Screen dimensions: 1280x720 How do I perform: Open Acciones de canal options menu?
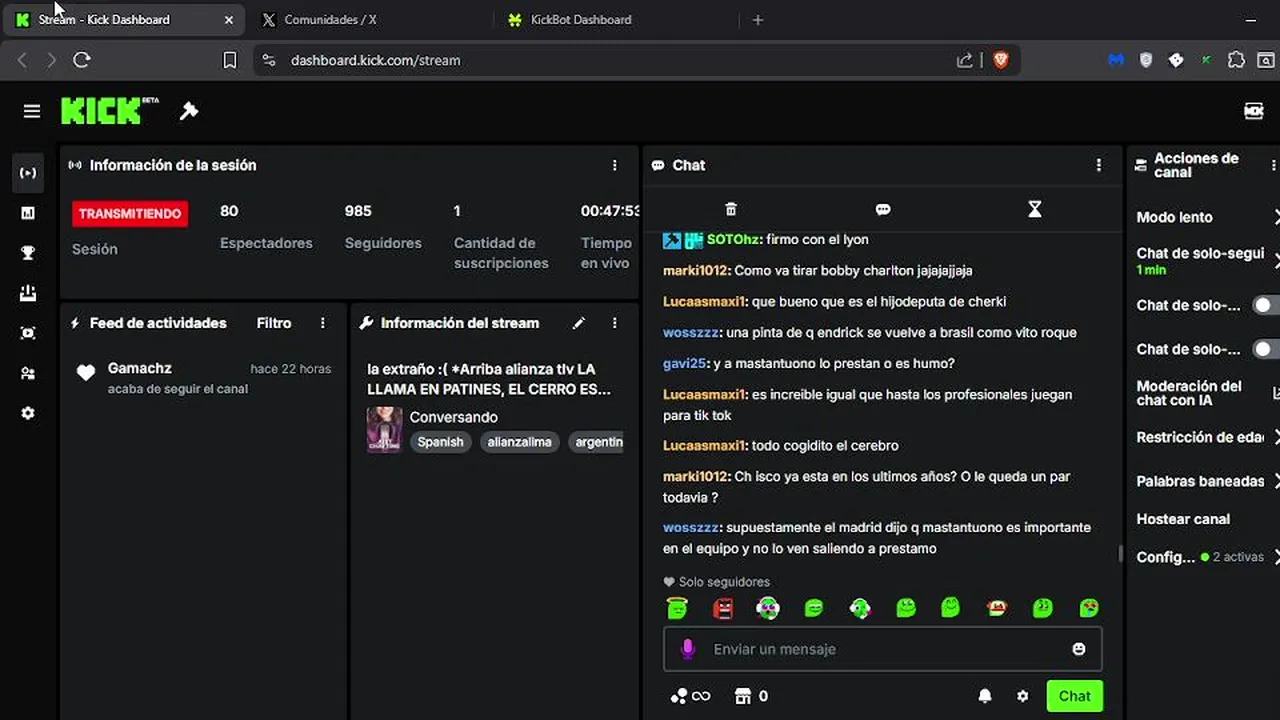pos(1273,165)
